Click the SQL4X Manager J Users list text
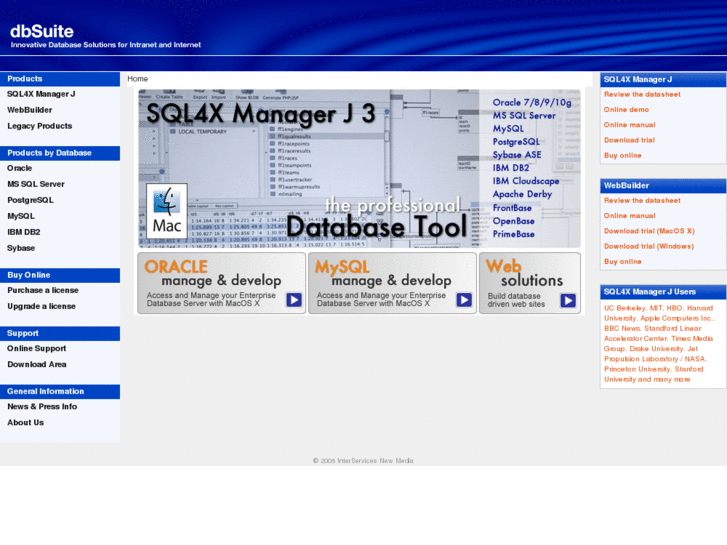 click(x=659, y=344)
